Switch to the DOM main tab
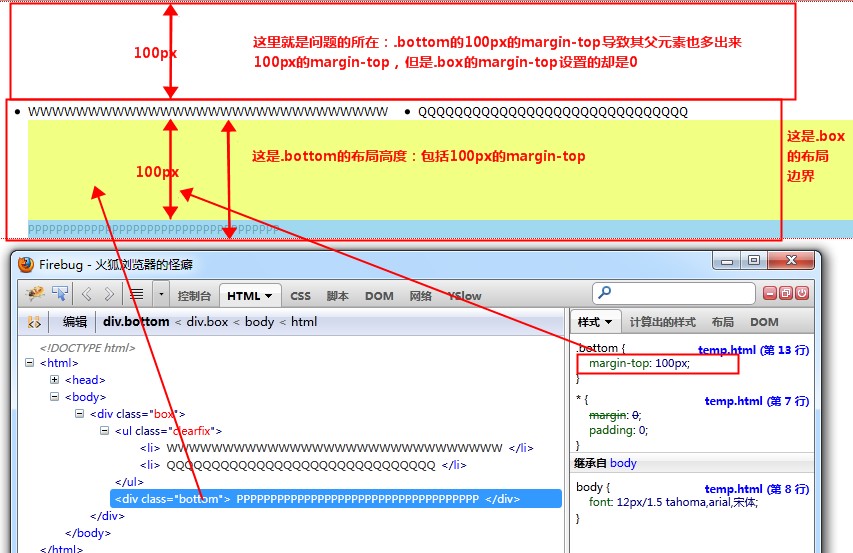The width and height of the screenshot is (853, 553). point(379,296)
